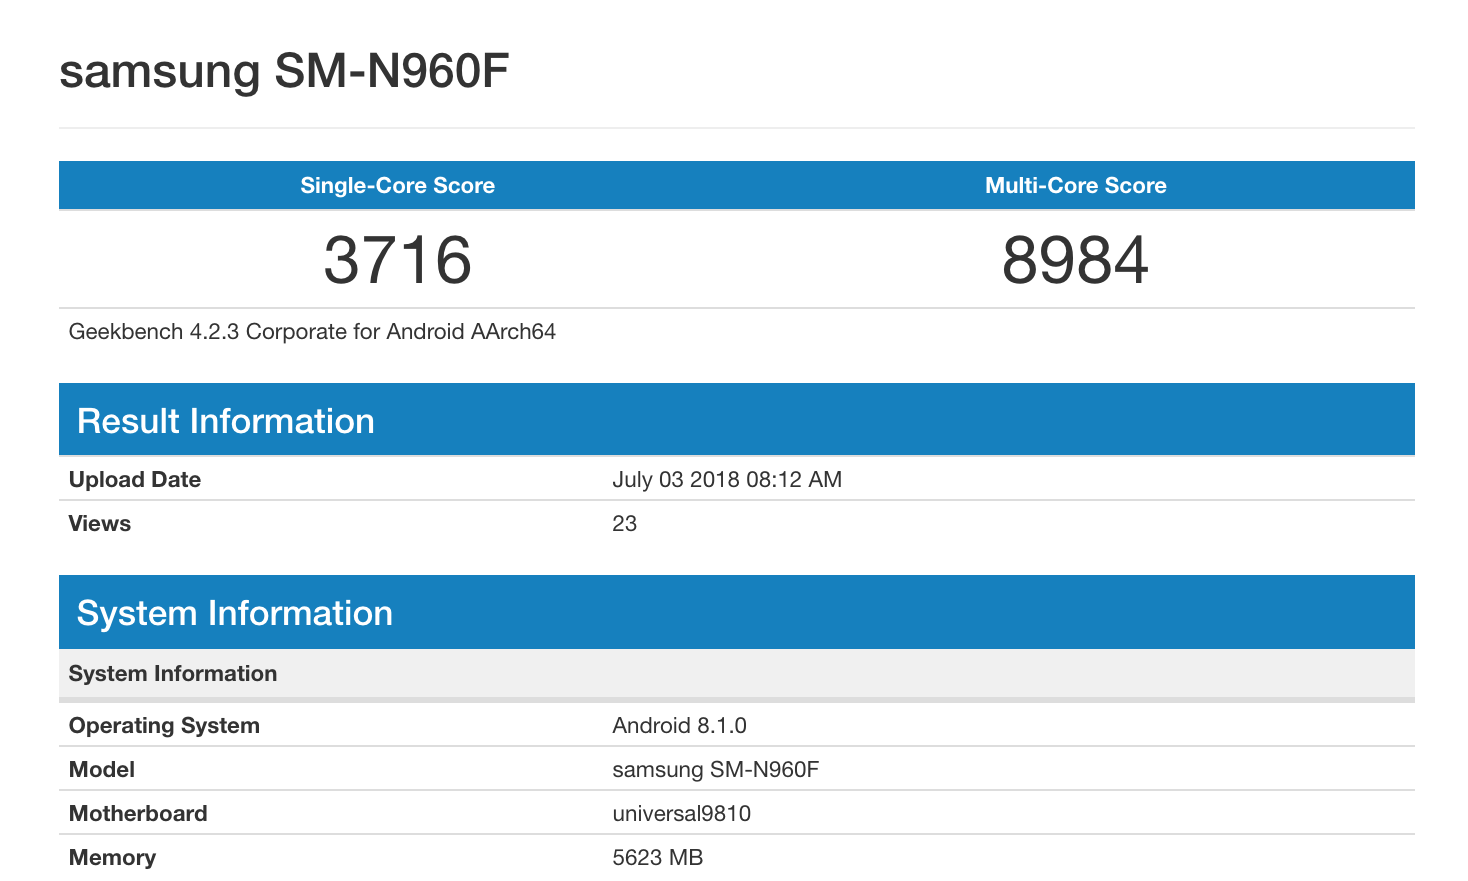Select the Motherboard row label

pos(138,814)
